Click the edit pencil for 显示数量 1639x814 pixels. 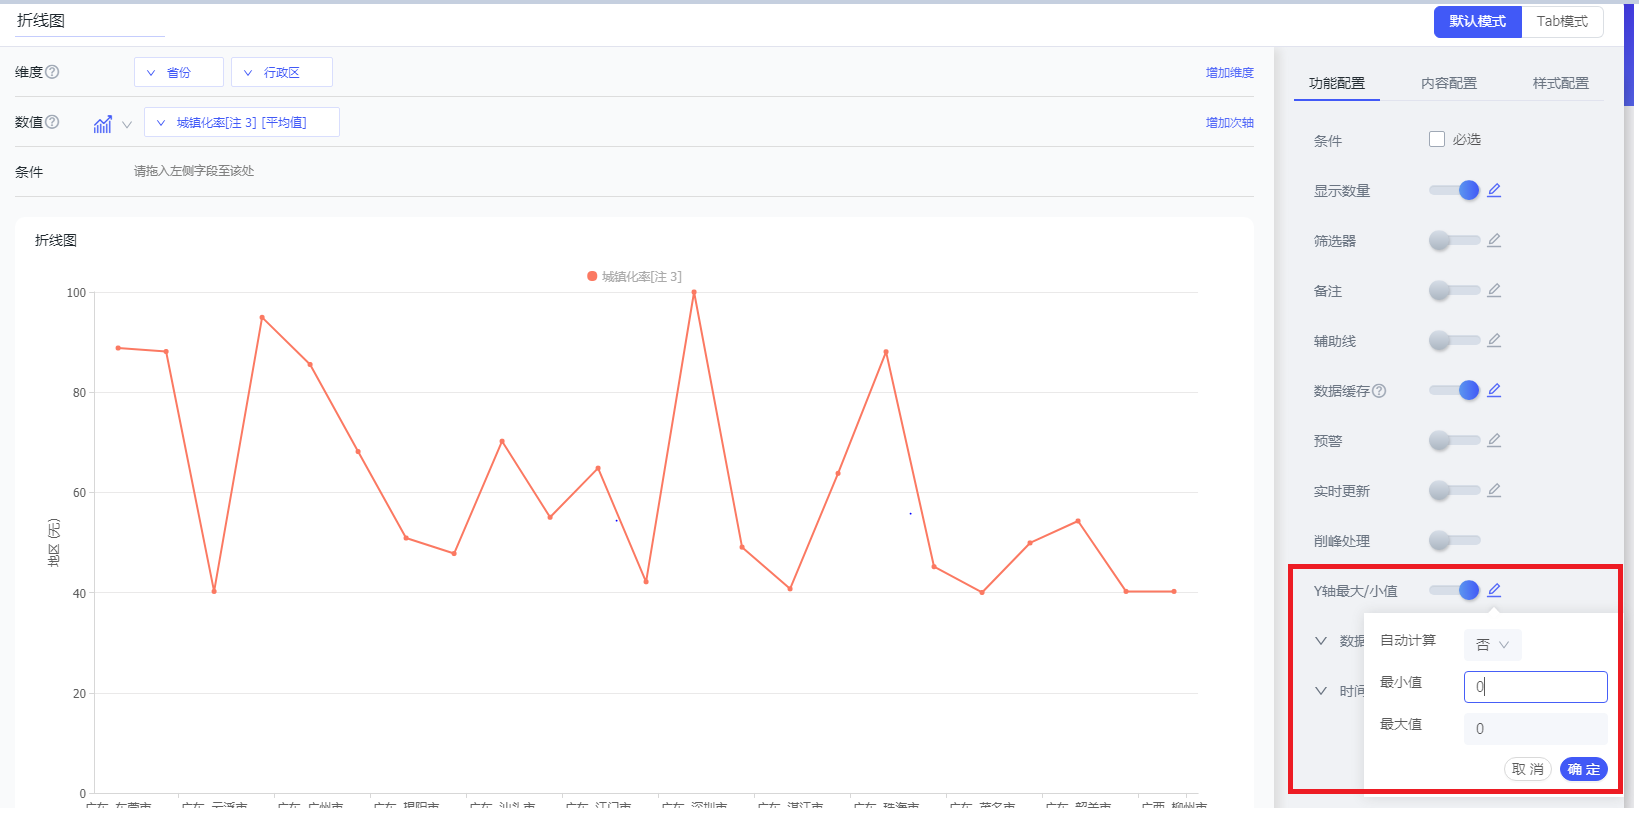(1494, 190)
